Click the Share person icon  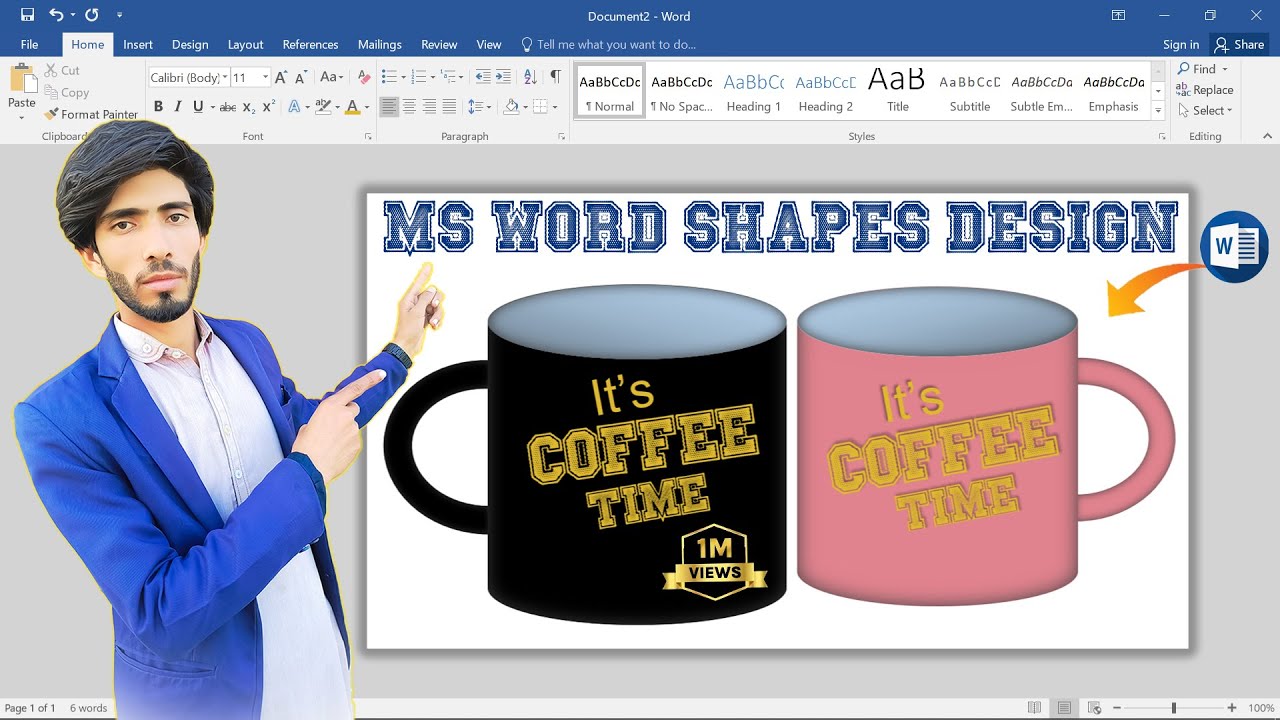[1221, 44]
